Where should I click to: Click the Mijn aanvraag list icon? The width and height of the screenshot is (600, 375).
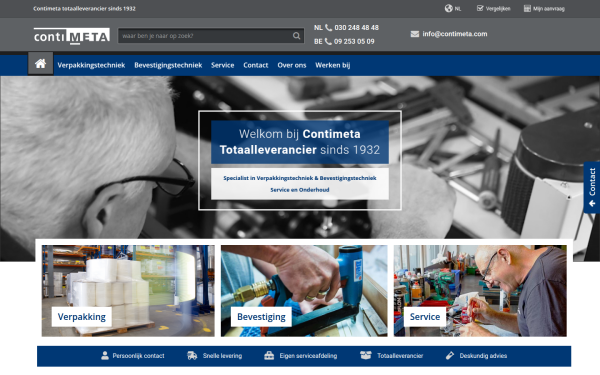(x=527, y=8)
